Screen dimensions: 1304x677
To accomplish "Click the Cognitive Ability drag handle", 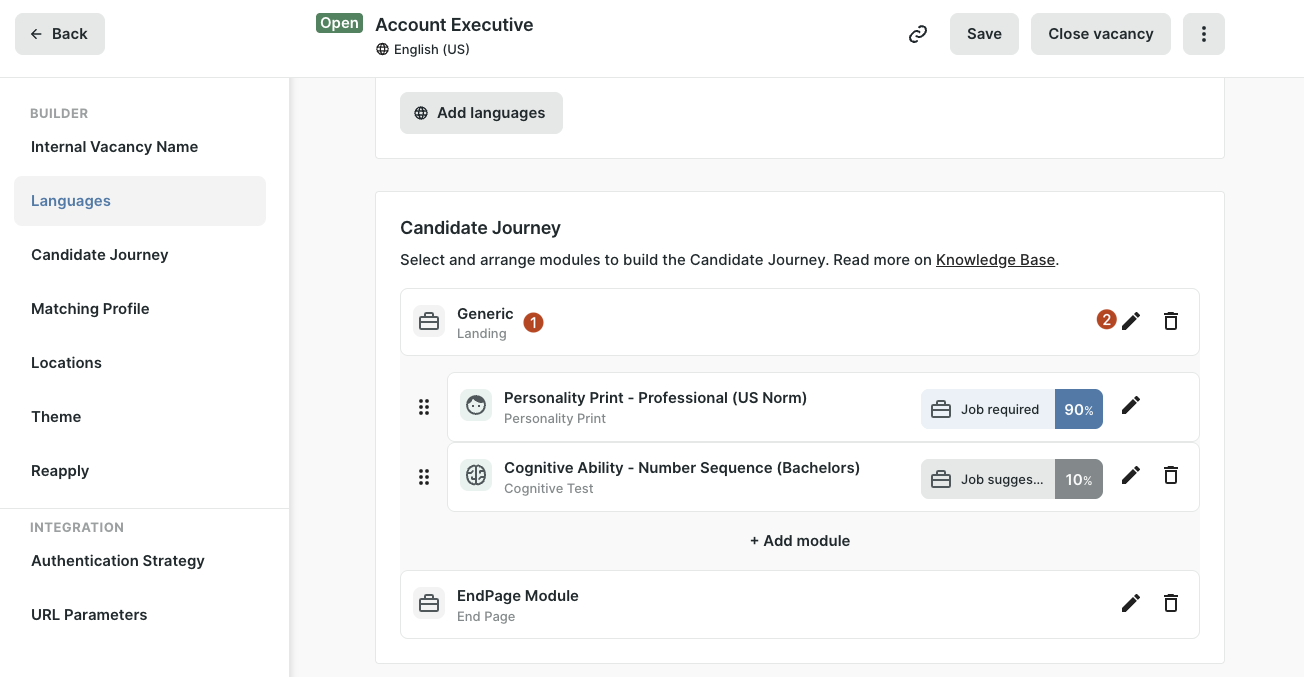I will pyautogui.click(x=424, y=477).
